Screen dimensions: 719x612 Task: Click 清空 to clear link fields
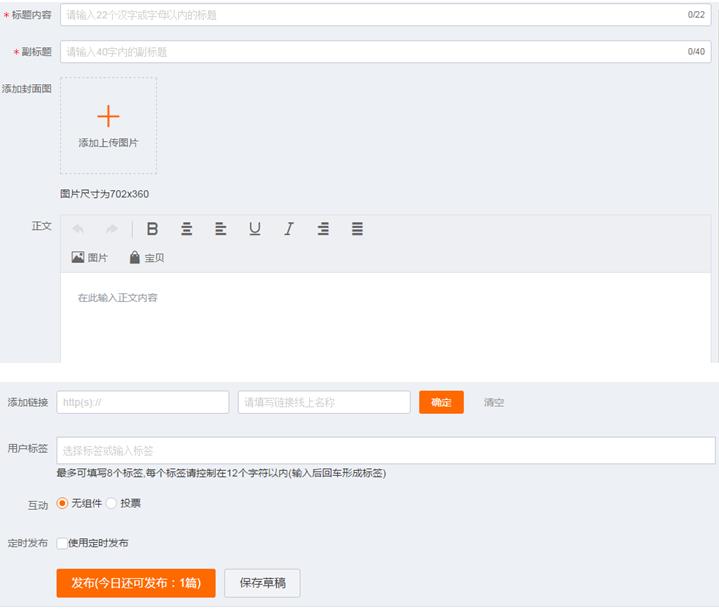point(494,402)
